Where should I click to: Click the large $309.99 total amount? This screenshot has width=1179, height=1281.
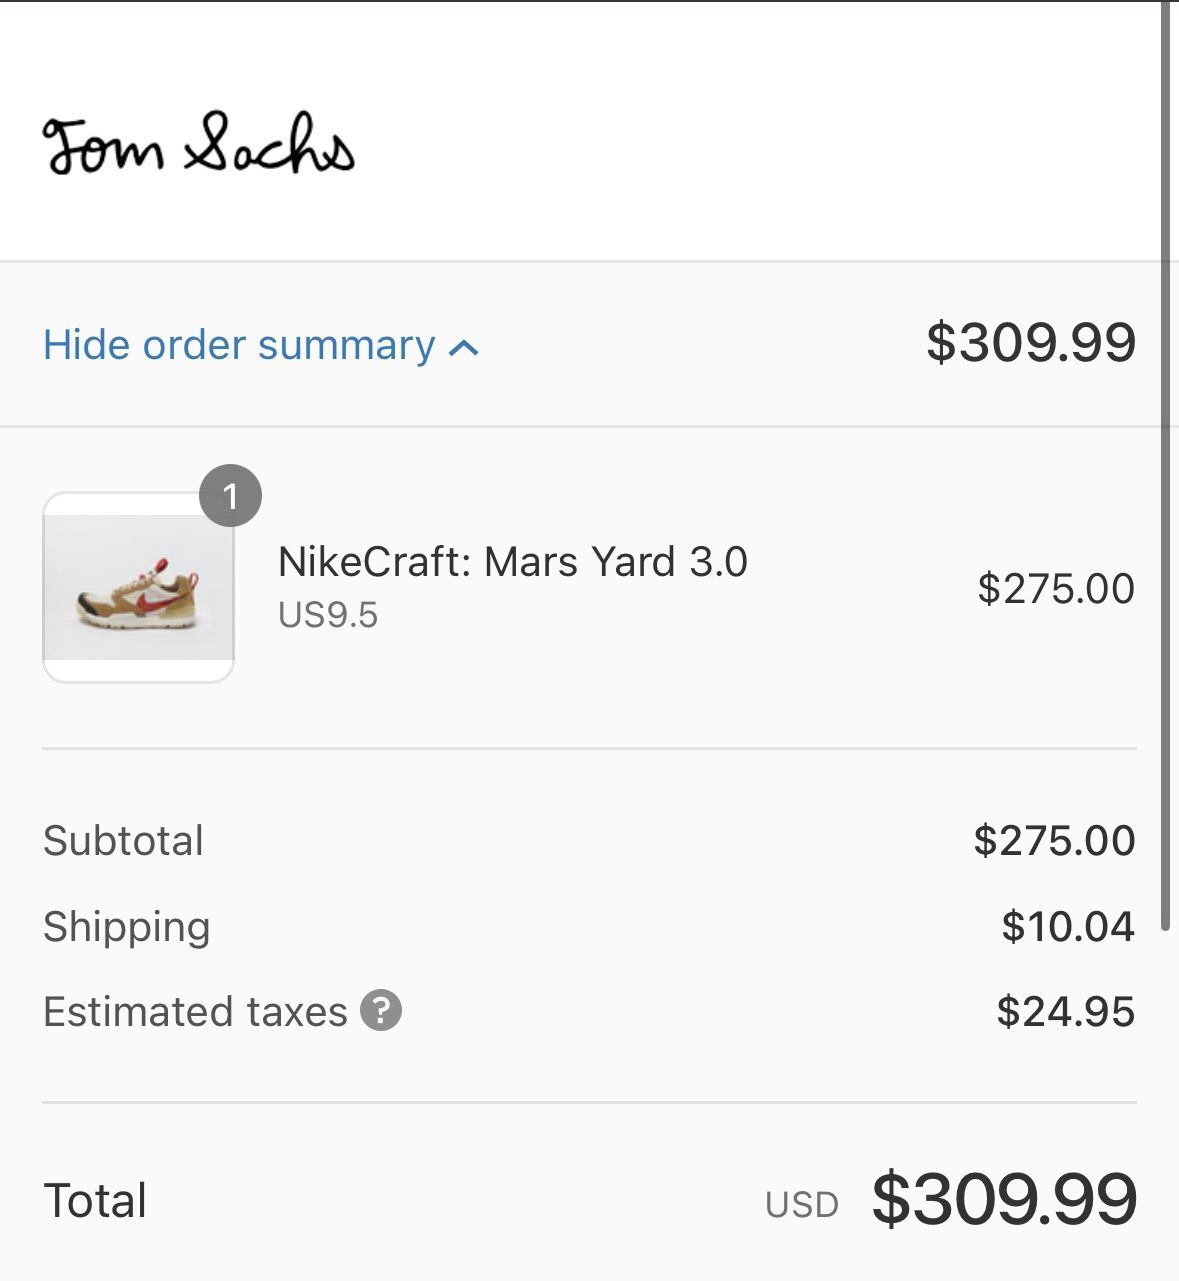(1004, 1198)
